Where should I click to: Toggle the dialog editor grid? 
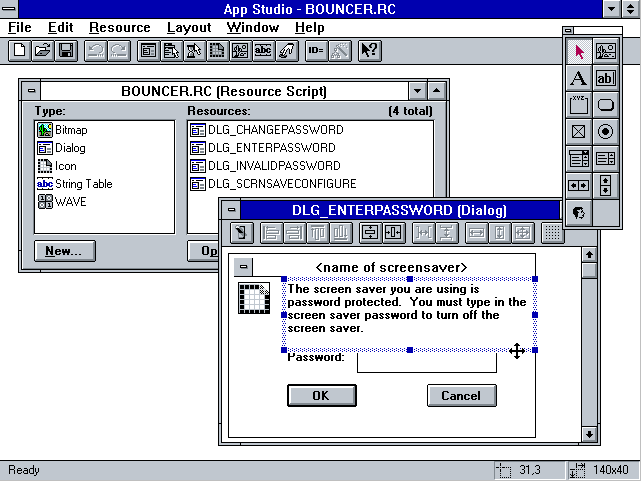point(552,233)
